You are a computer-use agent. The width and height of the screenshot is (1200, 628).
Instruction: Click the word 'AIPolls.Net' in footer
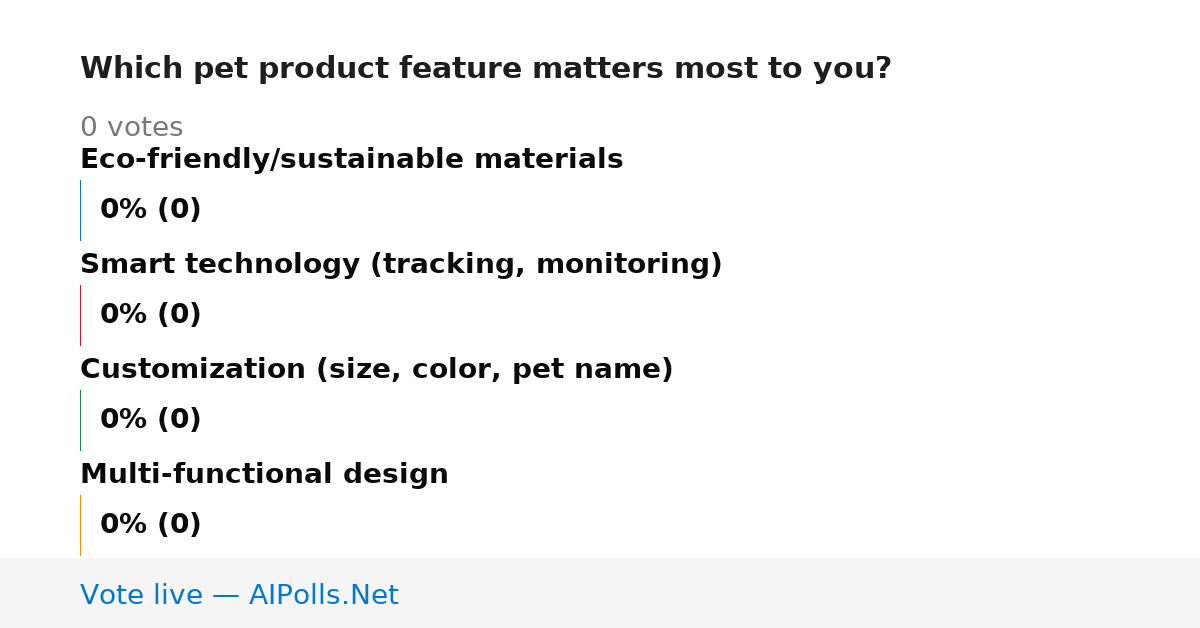click(x=323, y=595)
